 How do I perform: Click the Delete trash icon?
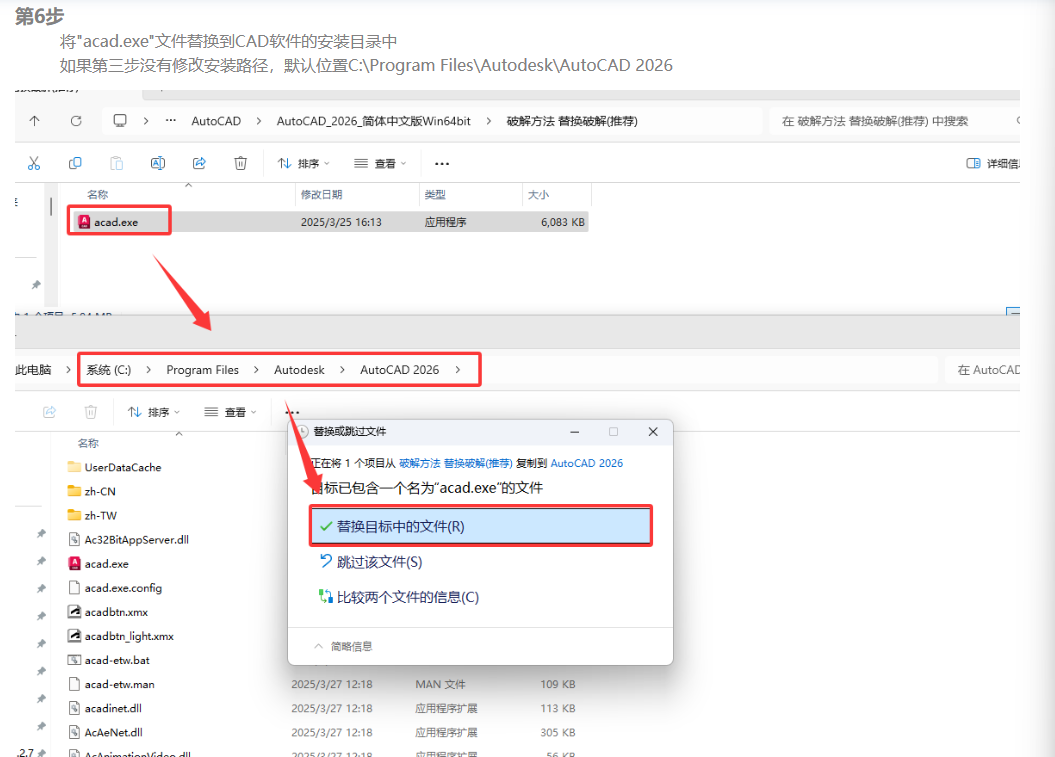pos(239,162)
